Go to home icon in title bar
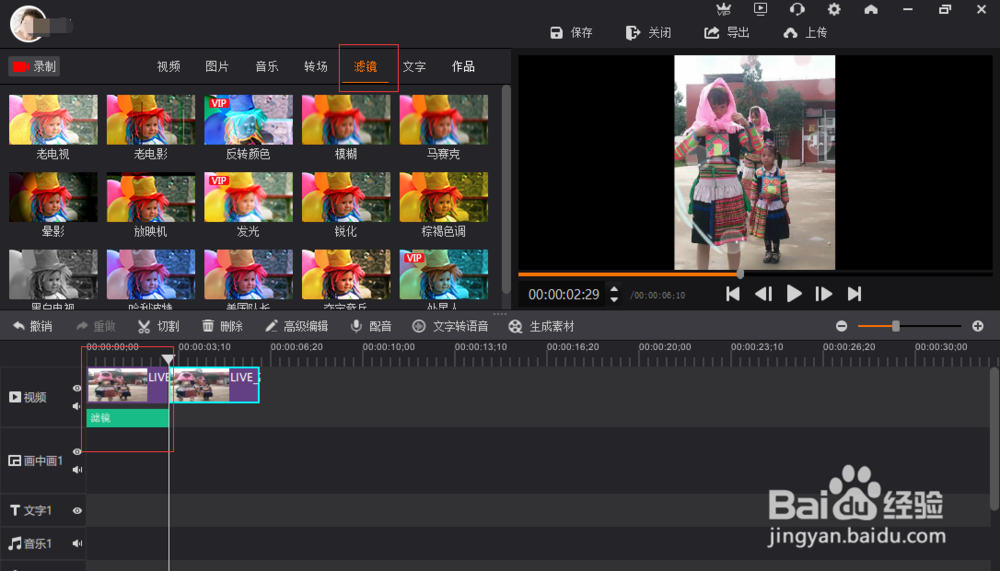 (x=871, y=9)
